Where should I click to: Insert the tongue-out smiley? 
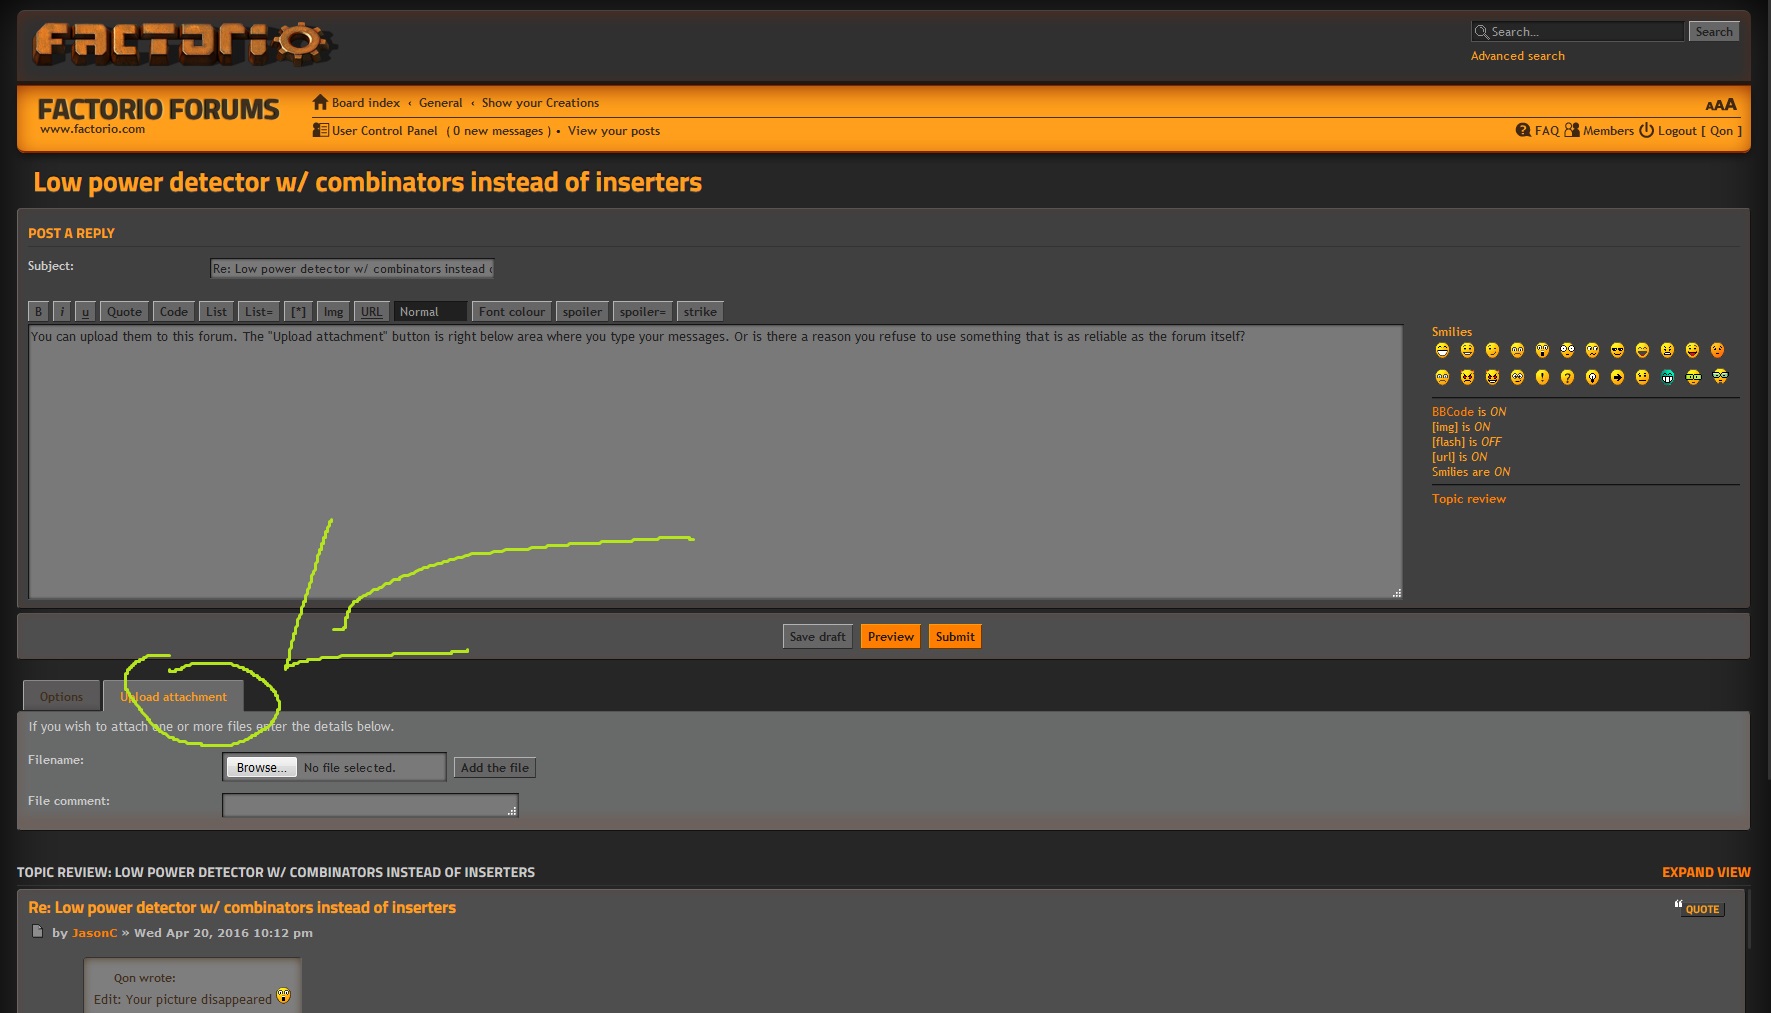pyautogui.click(x=1692, y=350)
